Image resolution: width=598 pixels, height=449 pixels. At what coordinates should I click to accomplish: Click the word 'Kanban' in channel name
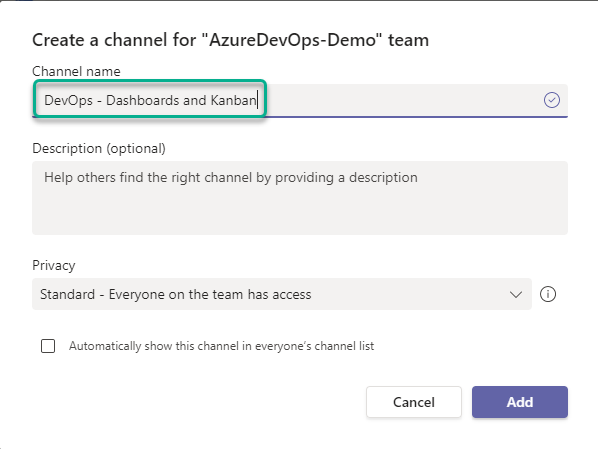point(233,100)
